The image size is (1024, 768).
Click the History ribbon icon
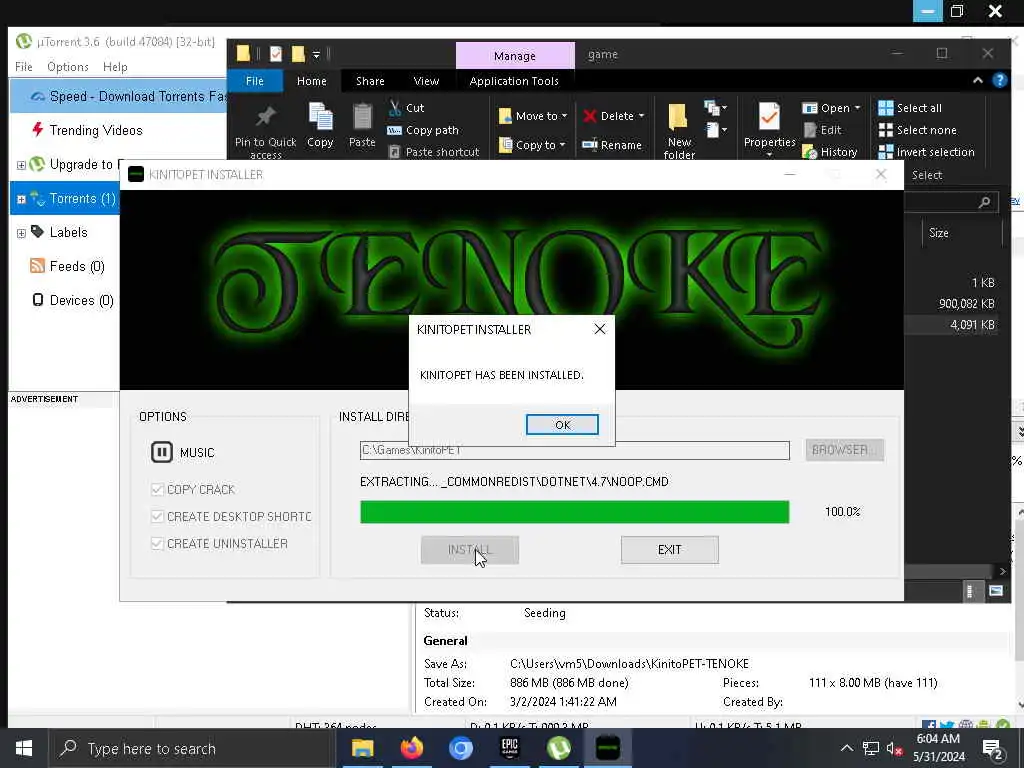810,152
